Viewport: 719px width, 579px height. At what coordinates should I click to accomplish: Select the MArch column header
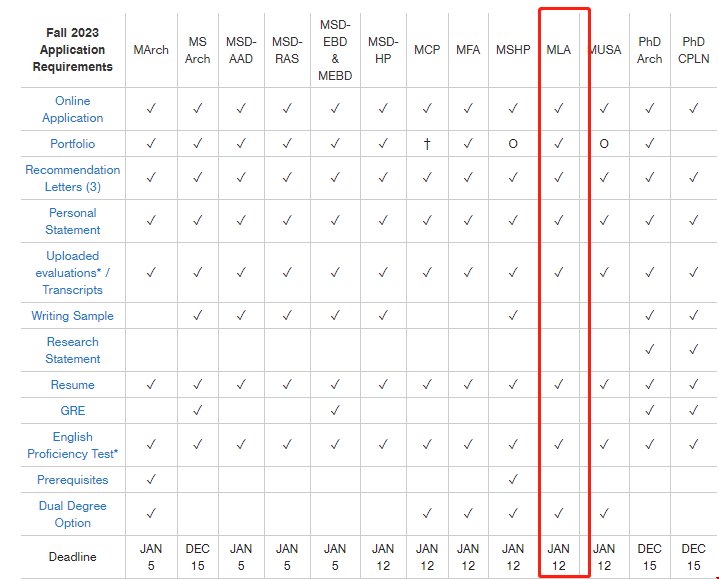pos(151,50)
